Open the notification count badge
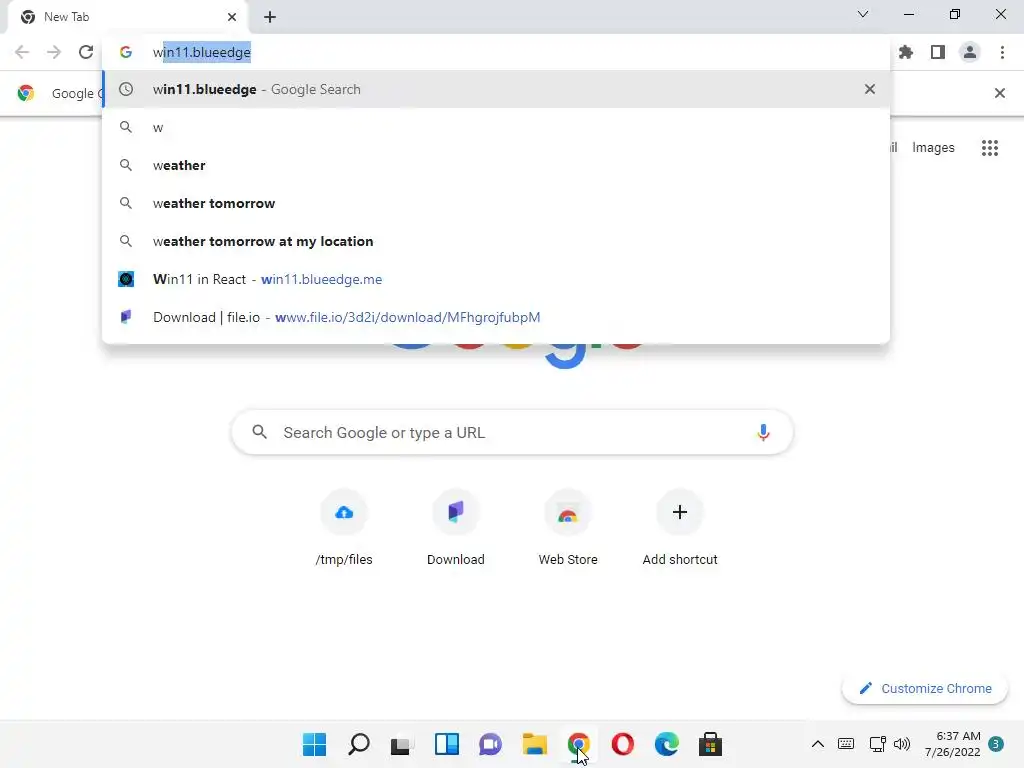Image resolution: width=1024 pixels, height=768 pixels. (996, 744)
